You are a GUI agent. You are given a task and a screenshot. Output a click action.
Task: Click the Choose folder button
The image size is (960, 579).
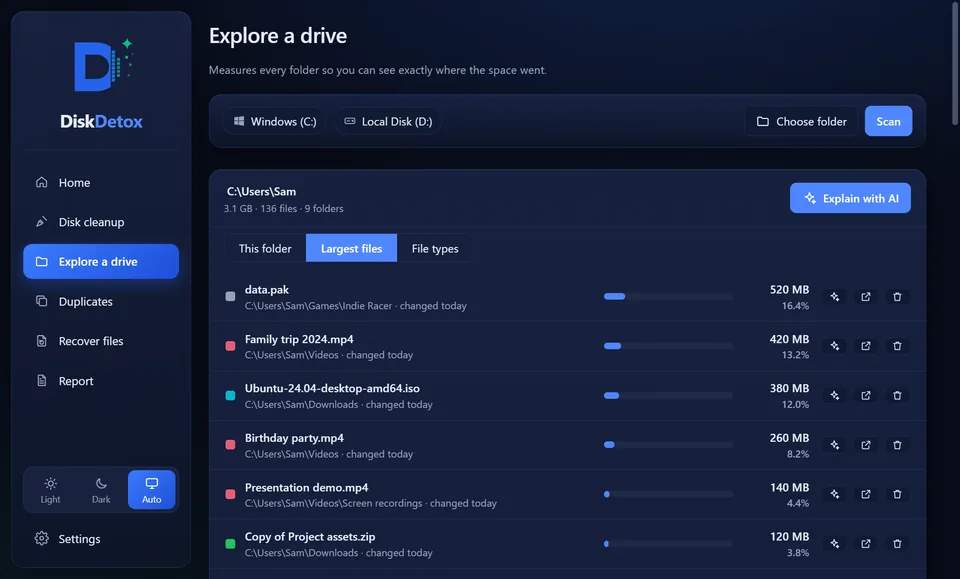click(x=801, y=121)
